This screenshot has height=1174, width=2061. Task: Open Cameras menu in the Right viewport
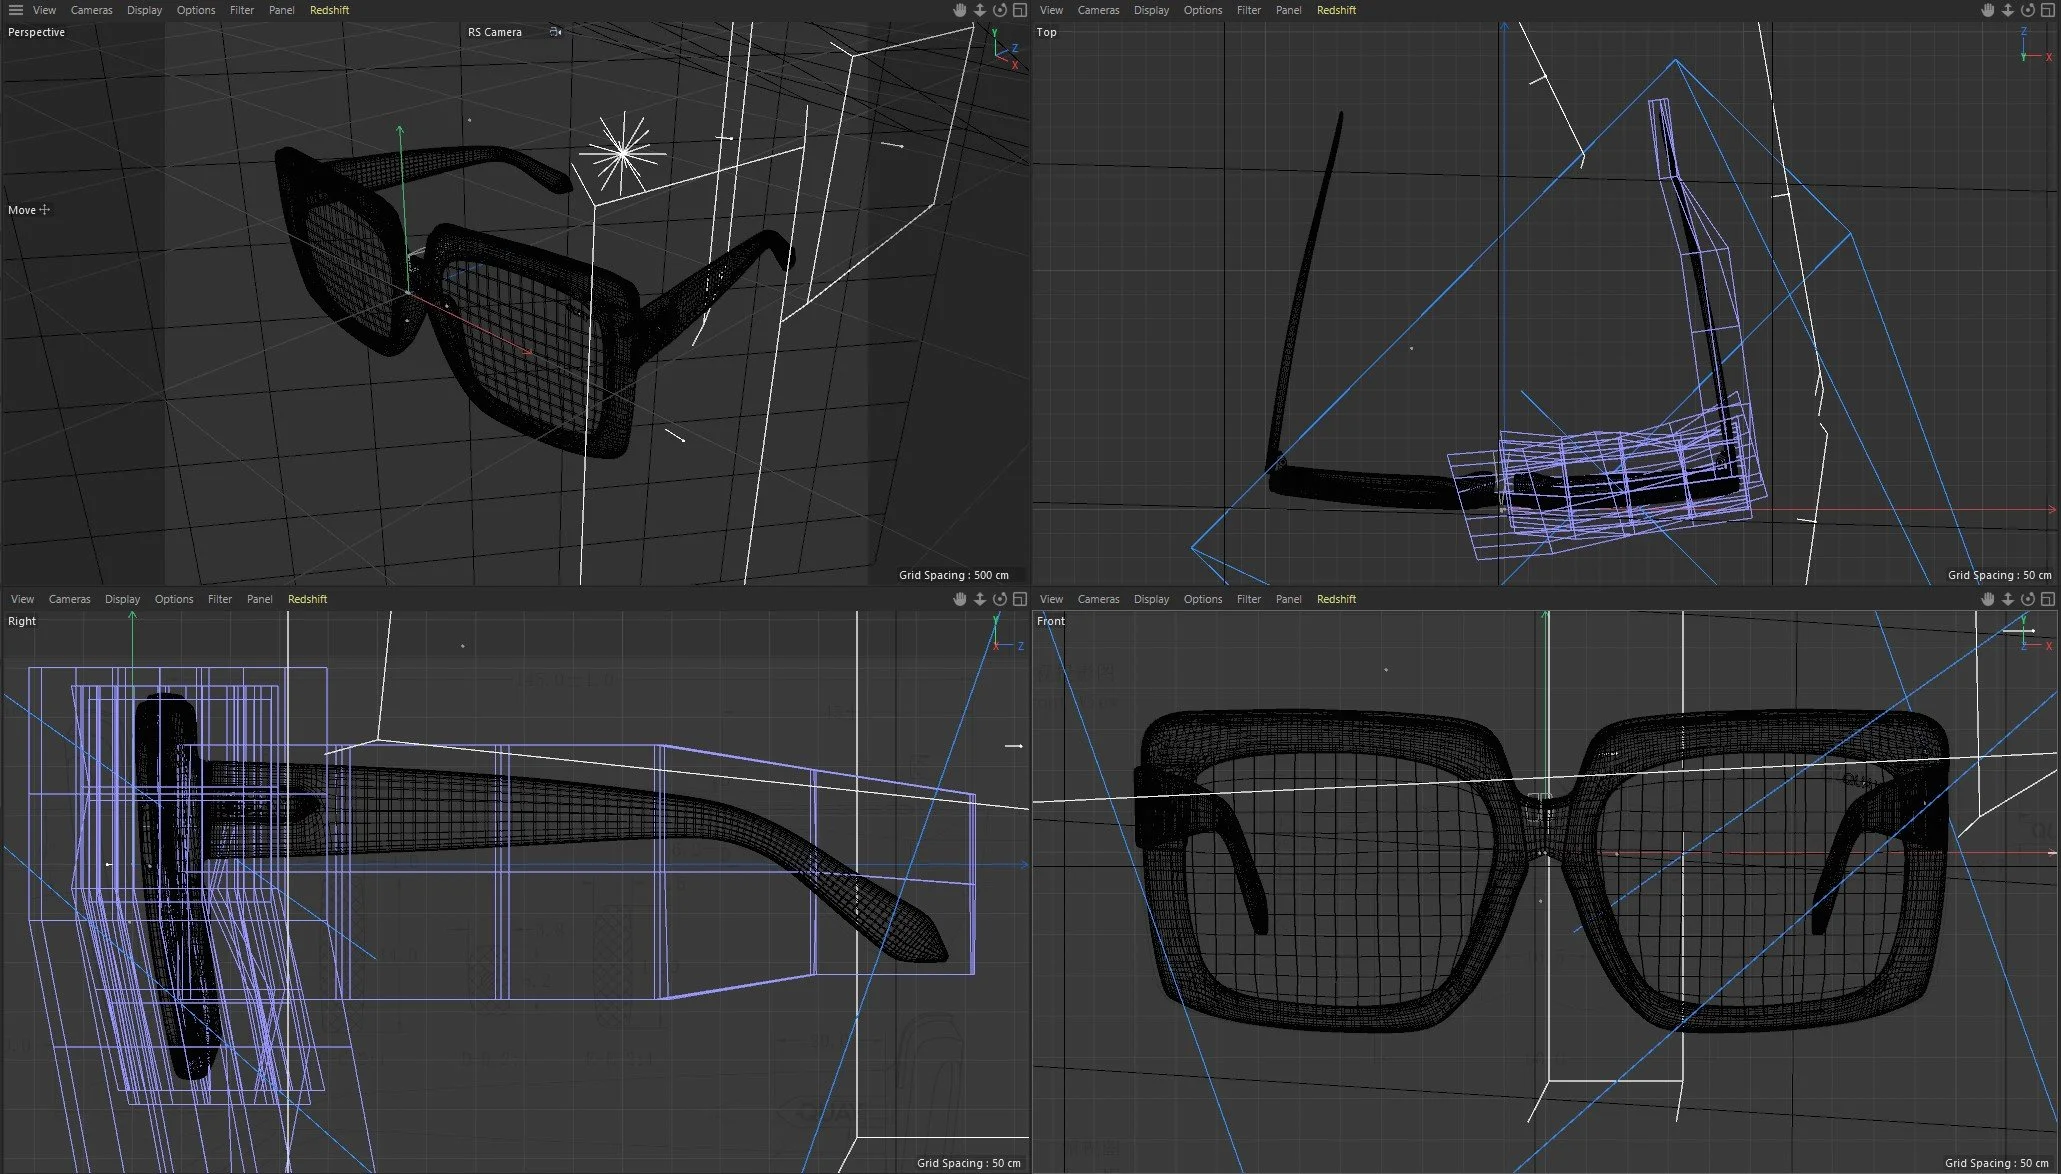[69, 599]
